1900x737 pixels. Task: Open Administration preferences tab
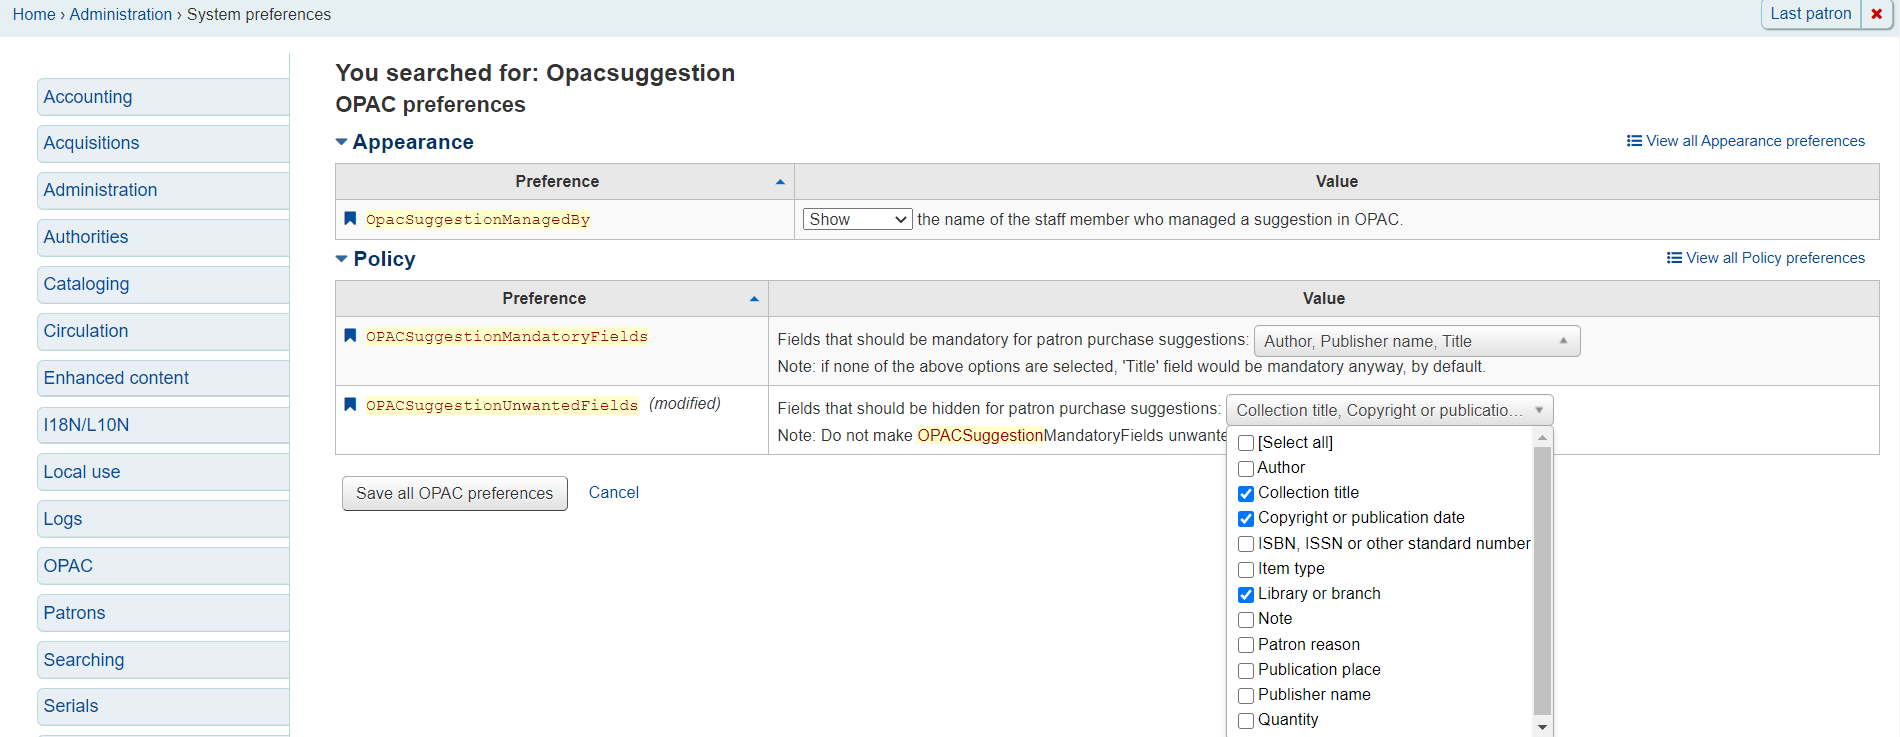[163, 190]
